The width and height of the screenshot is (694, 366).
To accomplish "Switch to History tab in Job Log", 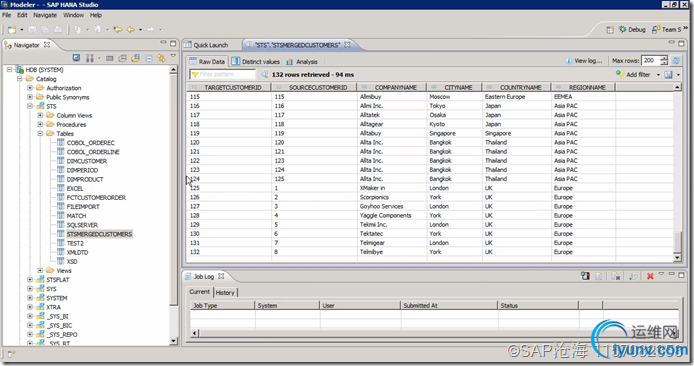I will coord(225,293).
